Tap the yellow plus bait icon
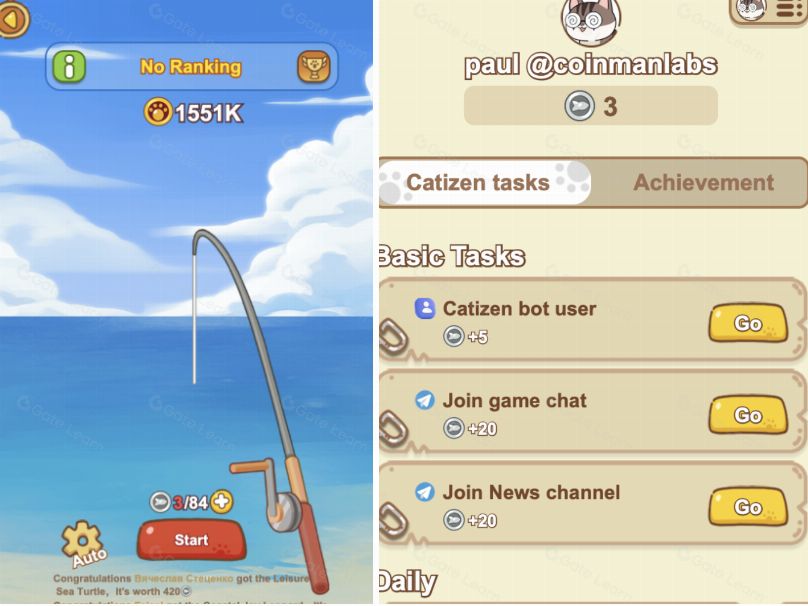The width and height of the screenshot is (808, 606). pos(222,501)
